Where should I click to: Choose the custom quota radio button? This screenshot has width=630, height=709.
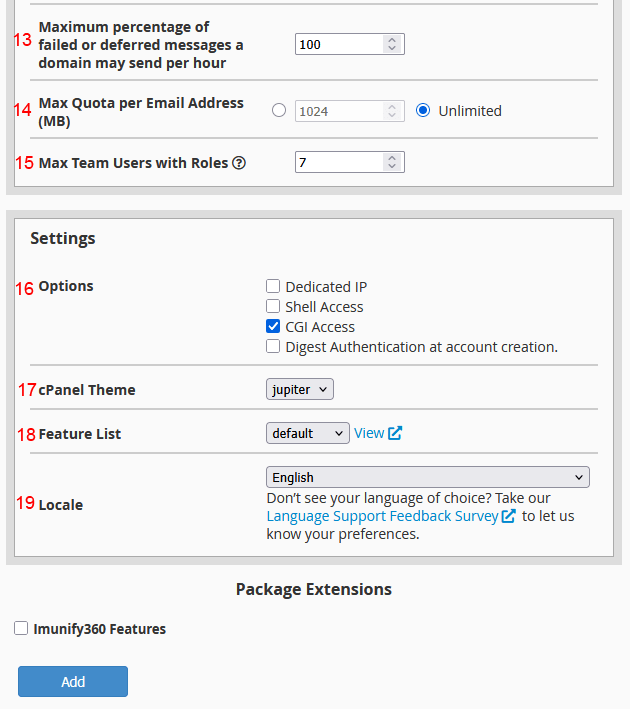(279, 111)
